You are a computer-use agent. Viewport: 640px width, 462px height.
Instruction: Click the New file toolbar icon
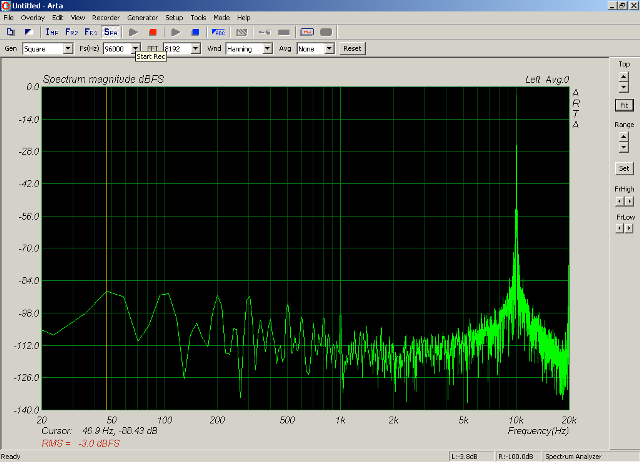point(11,32)
